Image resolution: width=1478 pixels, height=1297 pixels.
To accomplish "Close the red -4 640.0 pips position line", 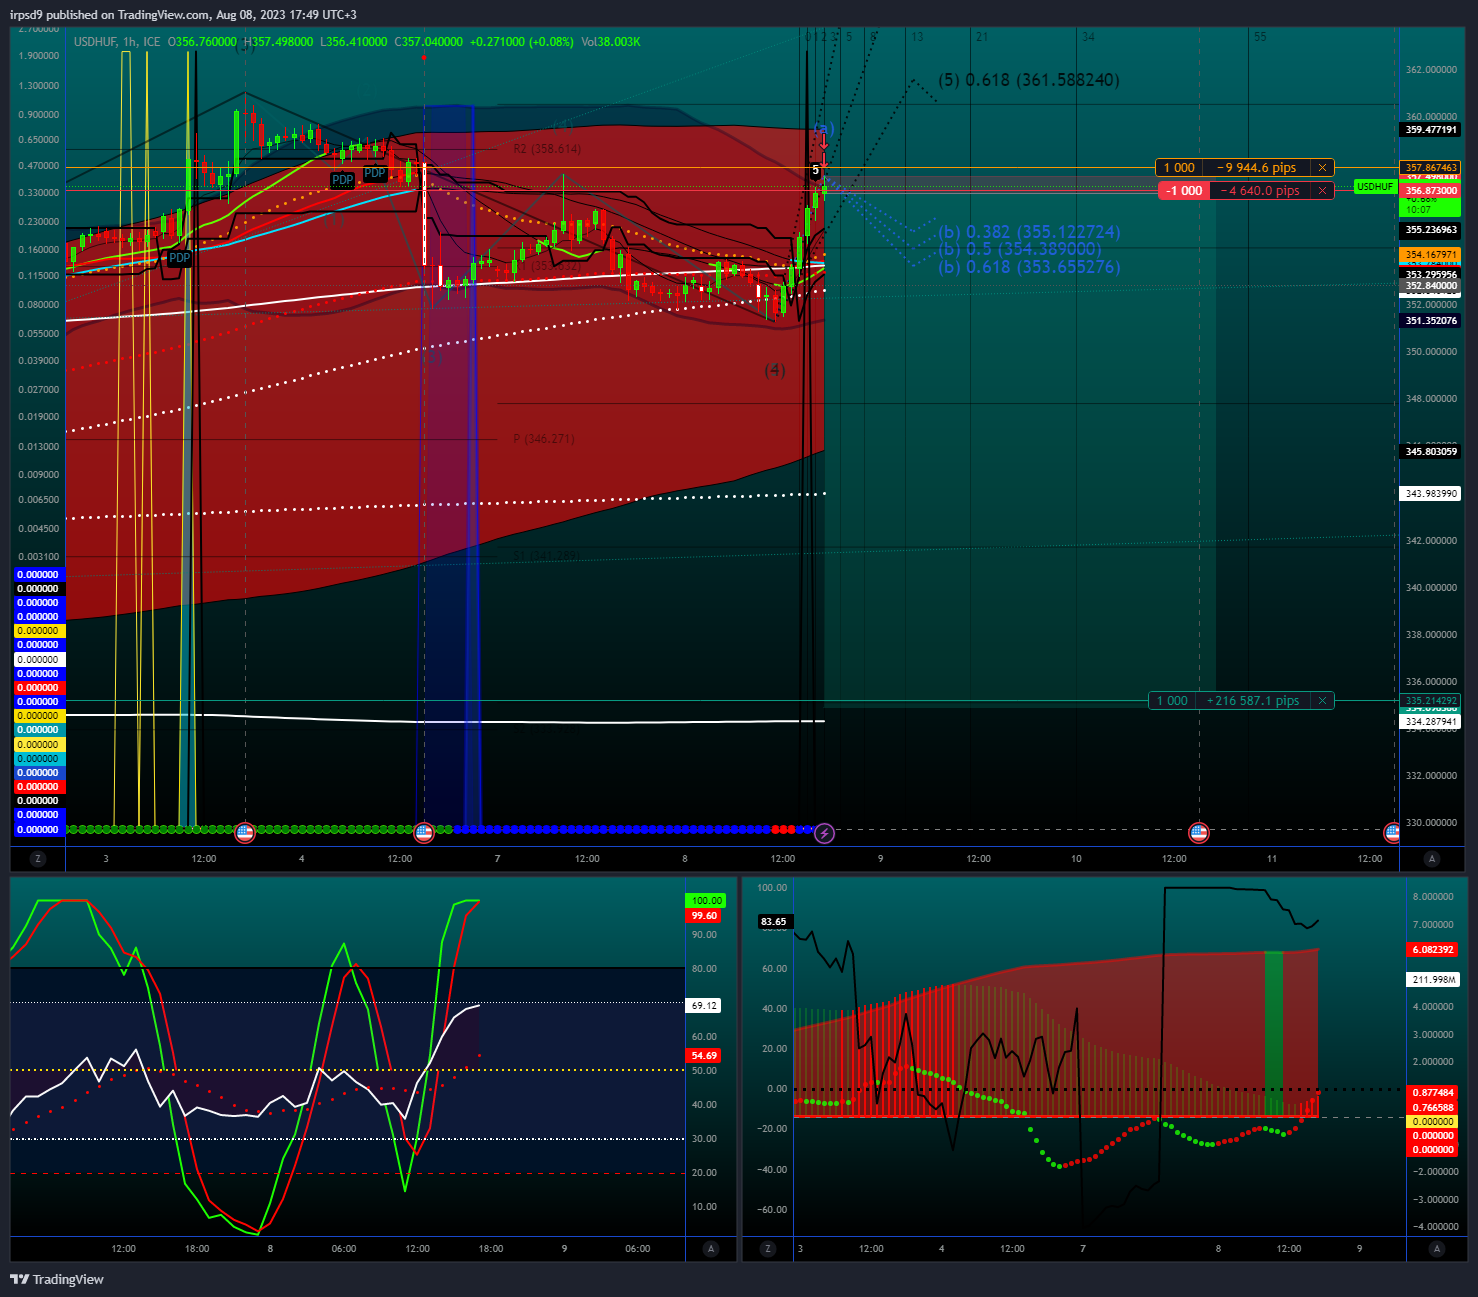I will click(x=1322, y=191).
